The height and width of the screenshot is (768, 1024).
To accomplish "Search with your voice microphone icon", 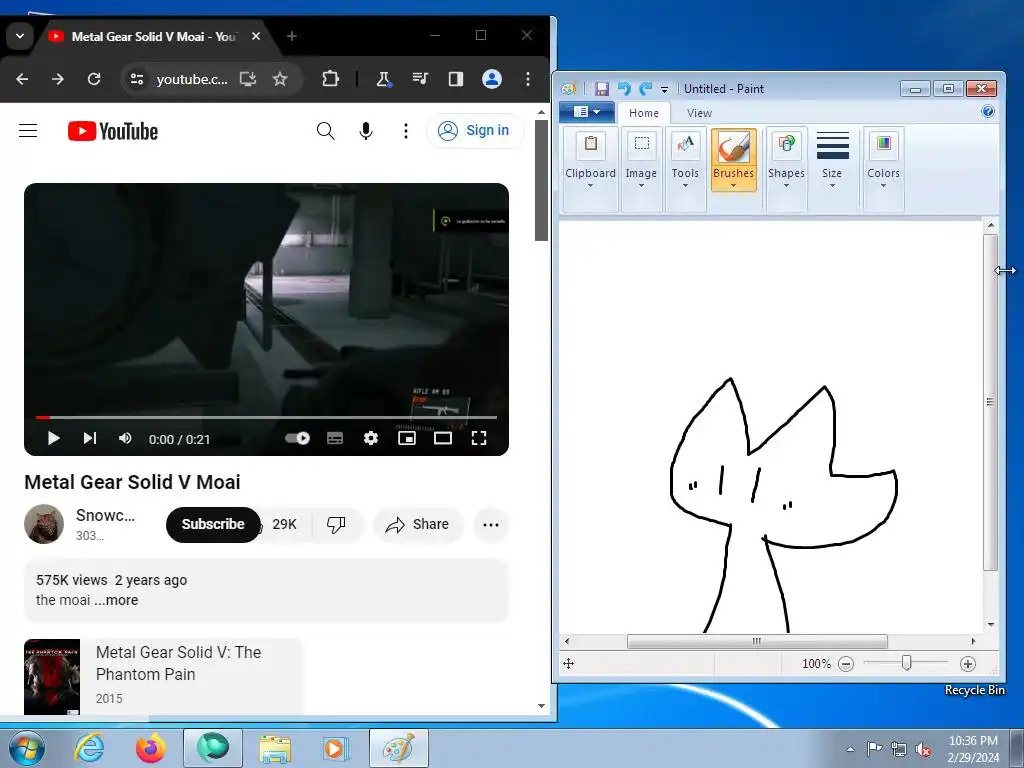I will (x=366, y=131).
